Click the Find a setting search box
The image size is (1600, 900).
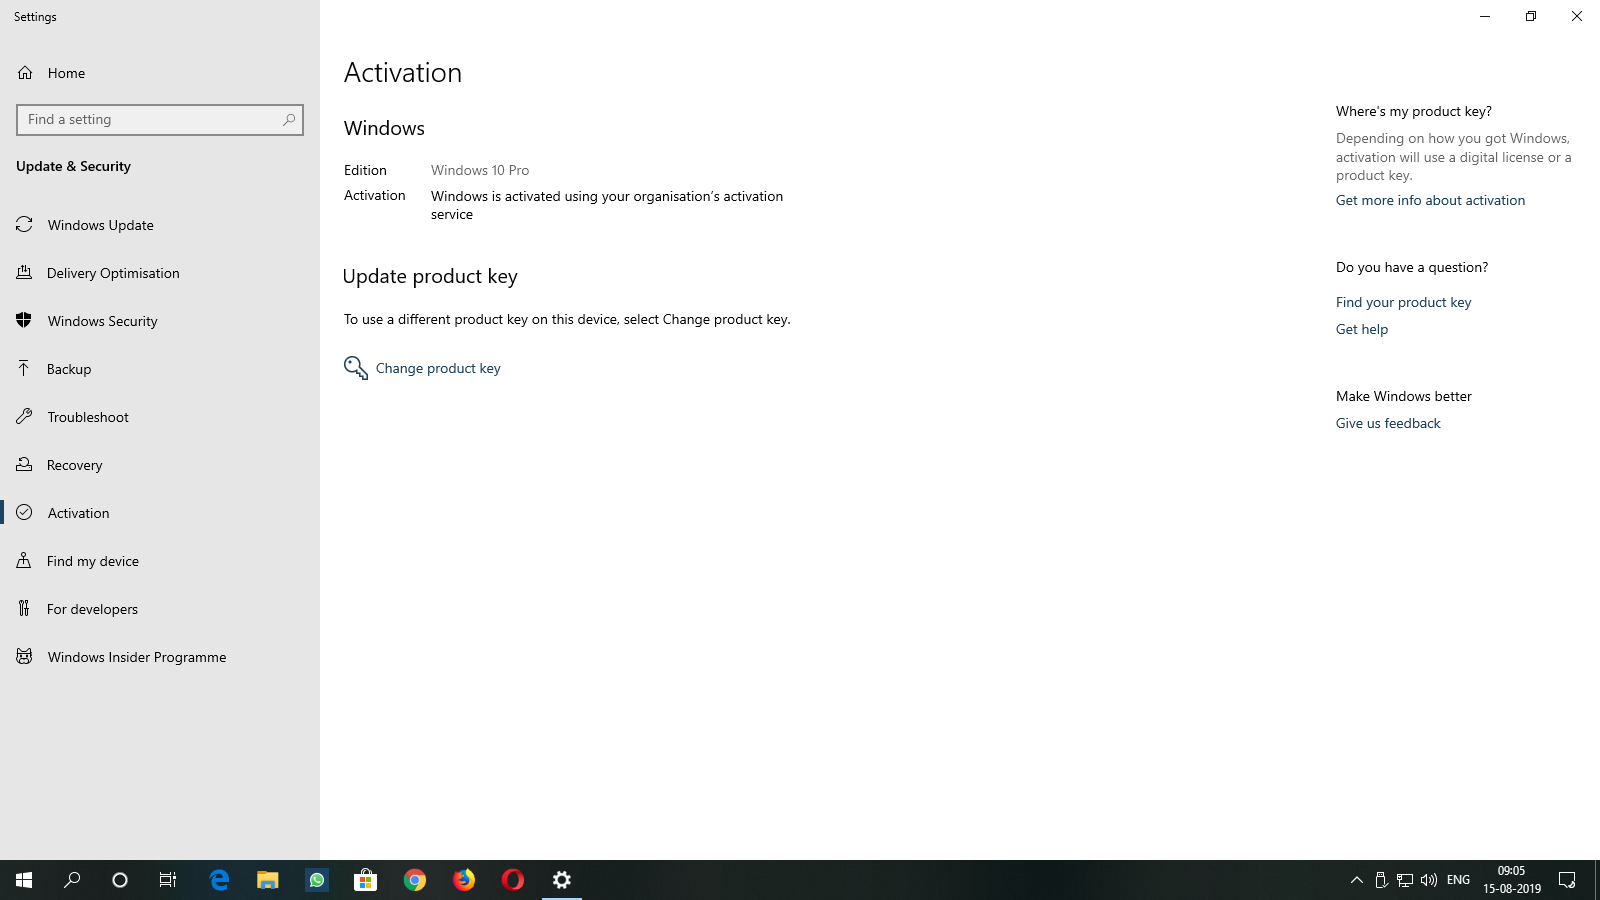pos(160,120)
